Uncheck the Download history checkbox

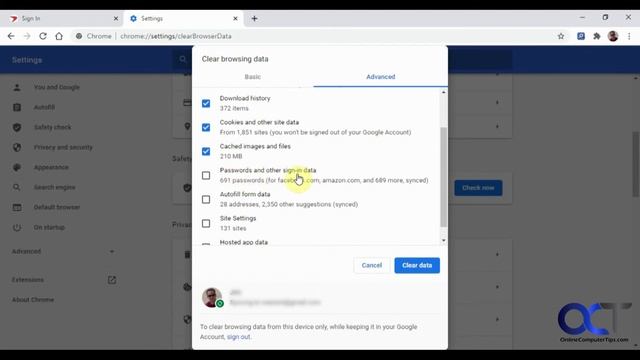(x=206, y=103)
